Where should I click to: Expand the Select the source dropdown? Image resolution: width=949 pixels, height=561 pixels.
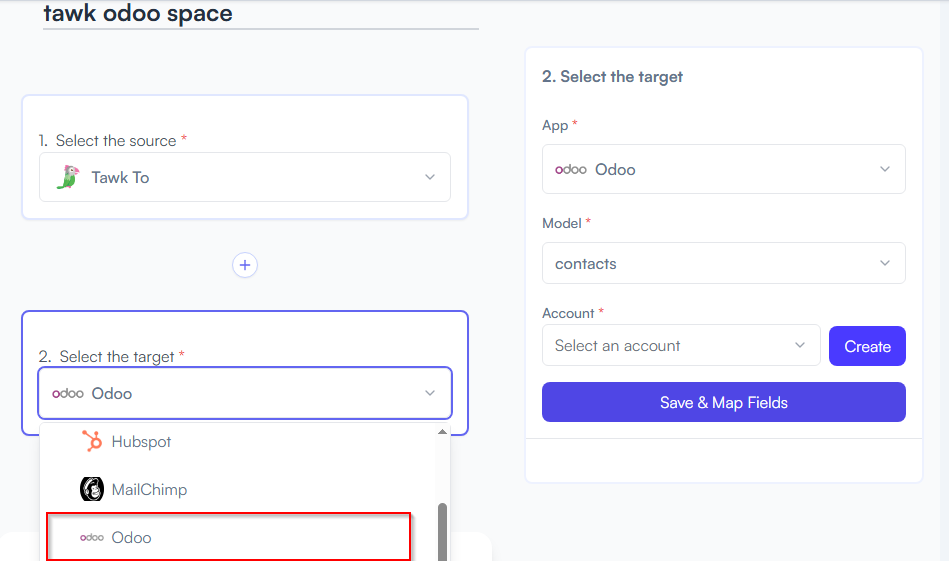(x=245, y=177)
